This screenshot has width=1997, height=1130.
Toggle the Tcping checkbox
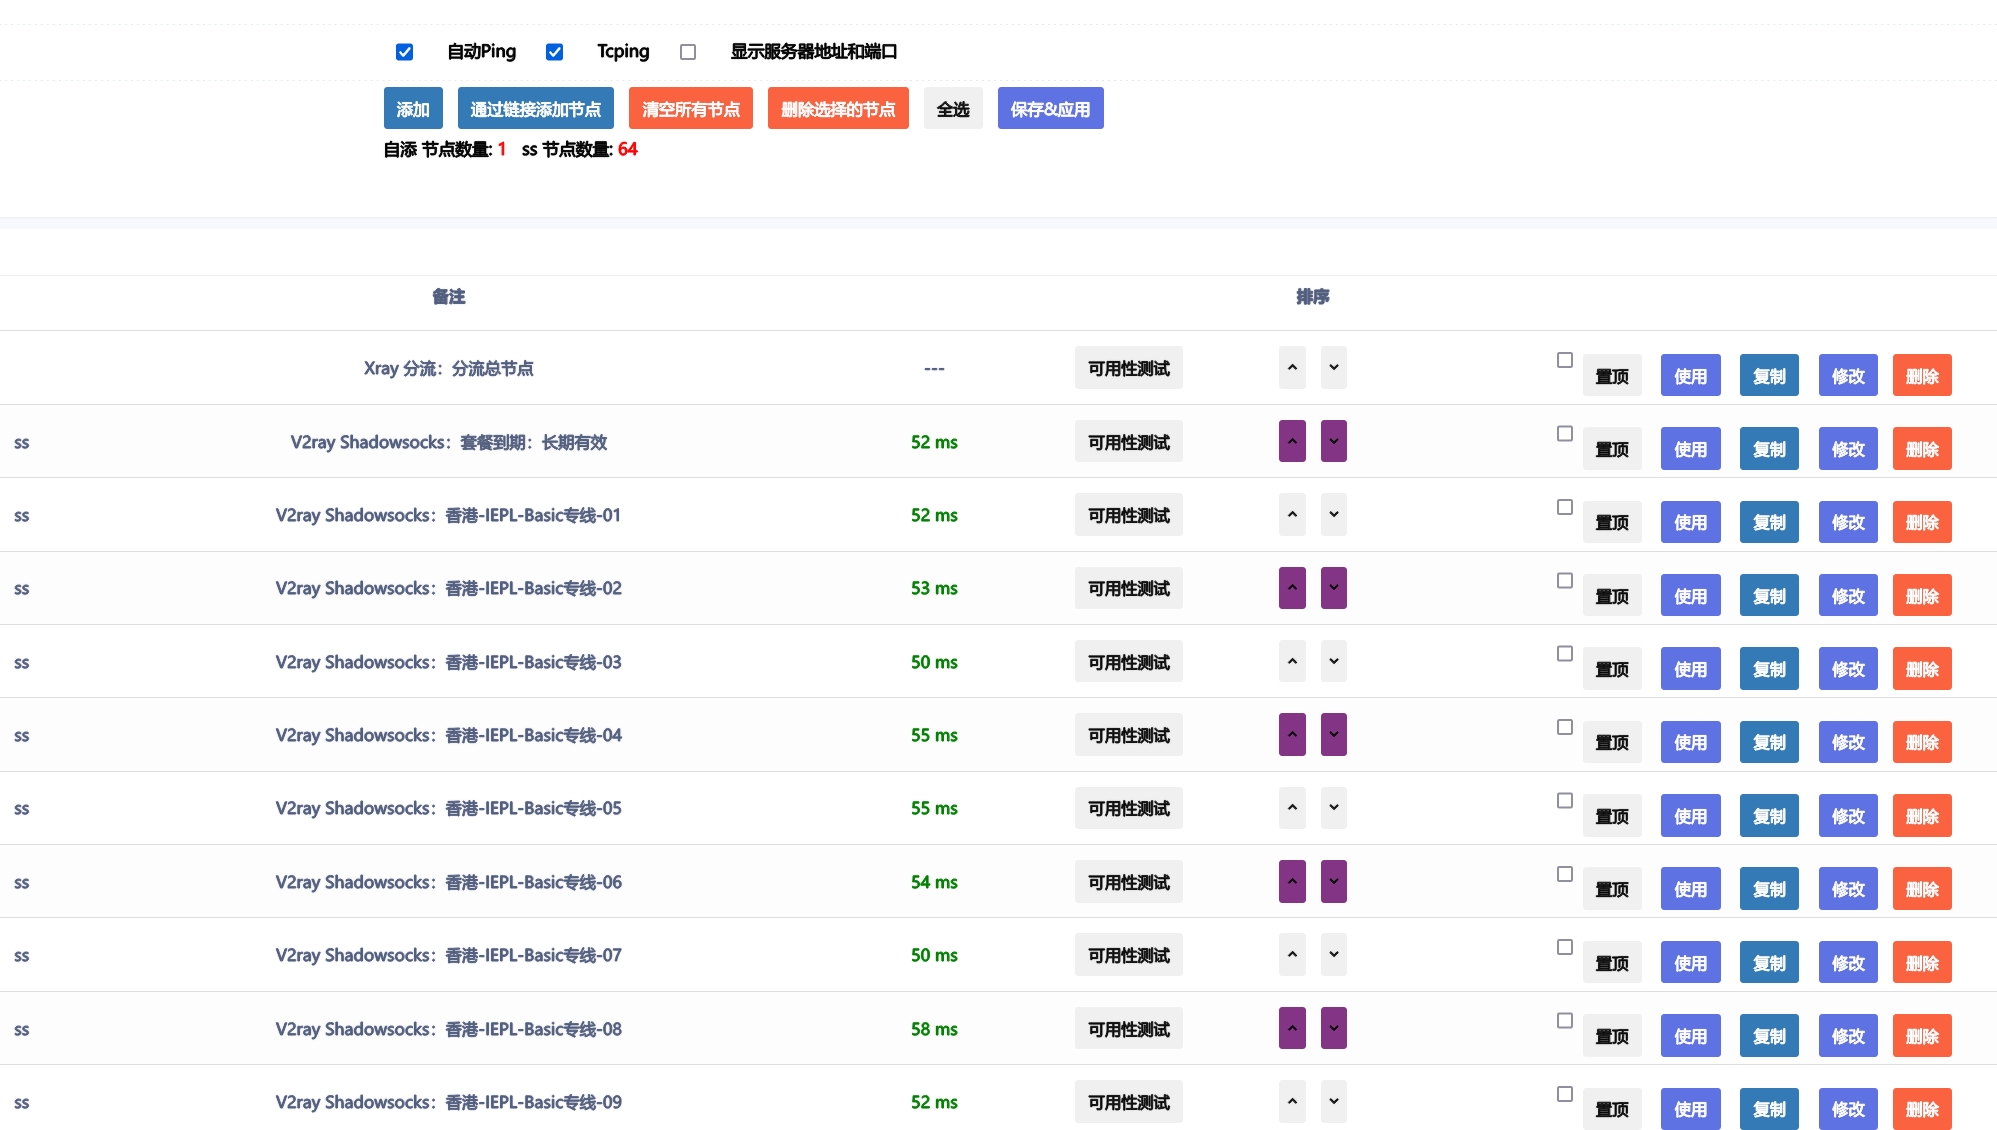(554, 52)
